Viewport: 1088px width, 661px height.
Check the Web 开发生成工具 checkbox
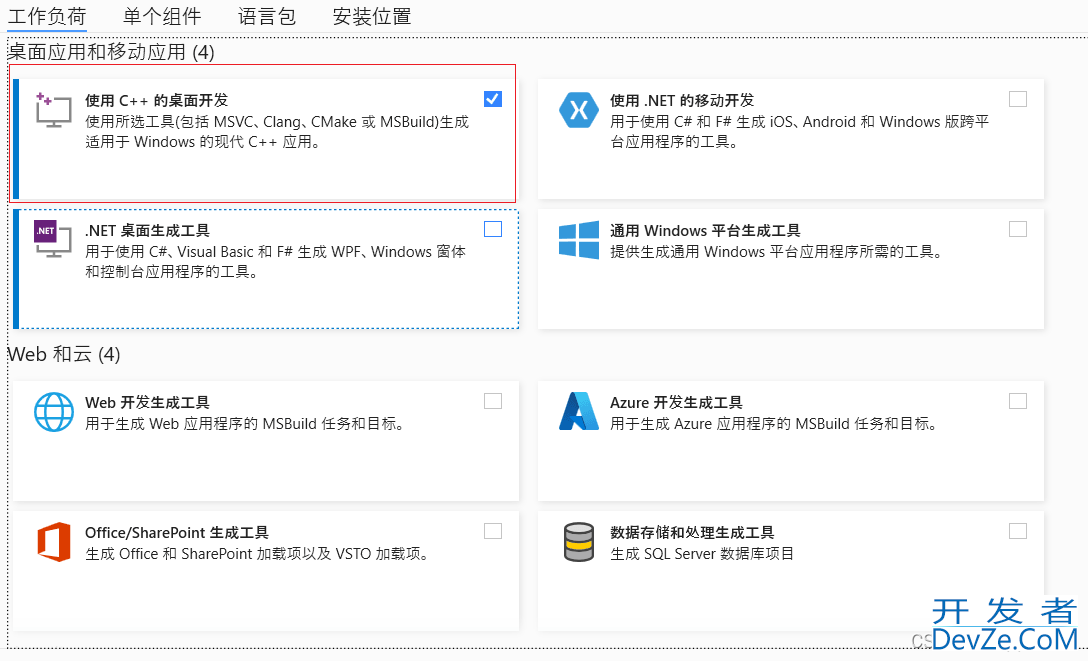point(493,401)
